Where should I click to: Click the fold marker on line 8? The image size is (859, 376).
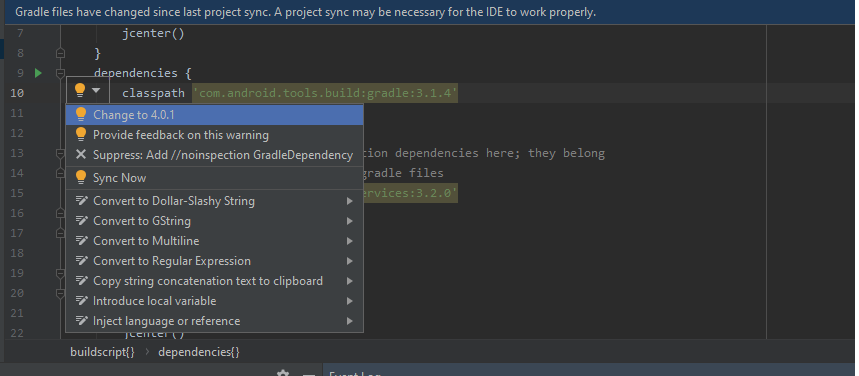tap(60, 53)
